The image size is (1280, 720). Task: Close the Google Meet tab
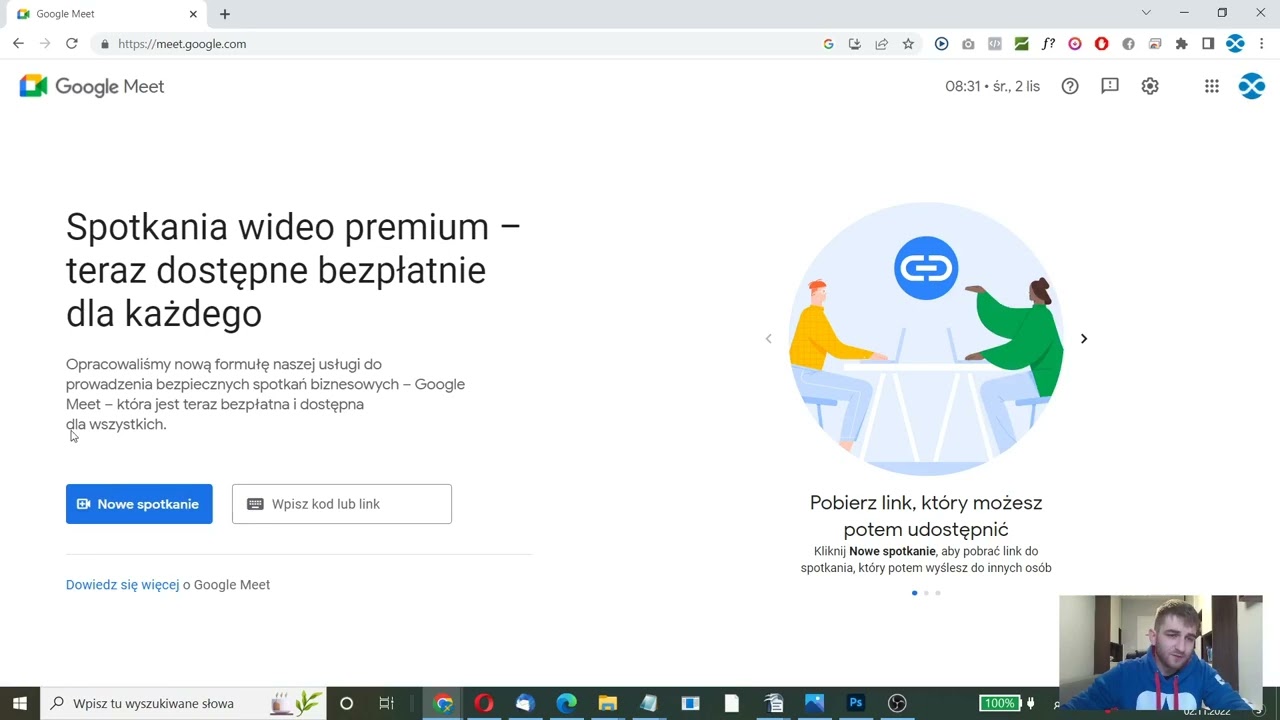click(194, 14)
